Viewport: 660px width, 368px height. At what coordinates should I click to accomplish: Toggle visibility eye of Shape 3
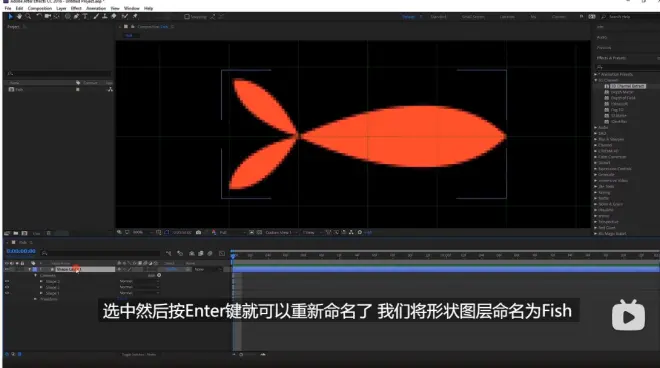7,281
